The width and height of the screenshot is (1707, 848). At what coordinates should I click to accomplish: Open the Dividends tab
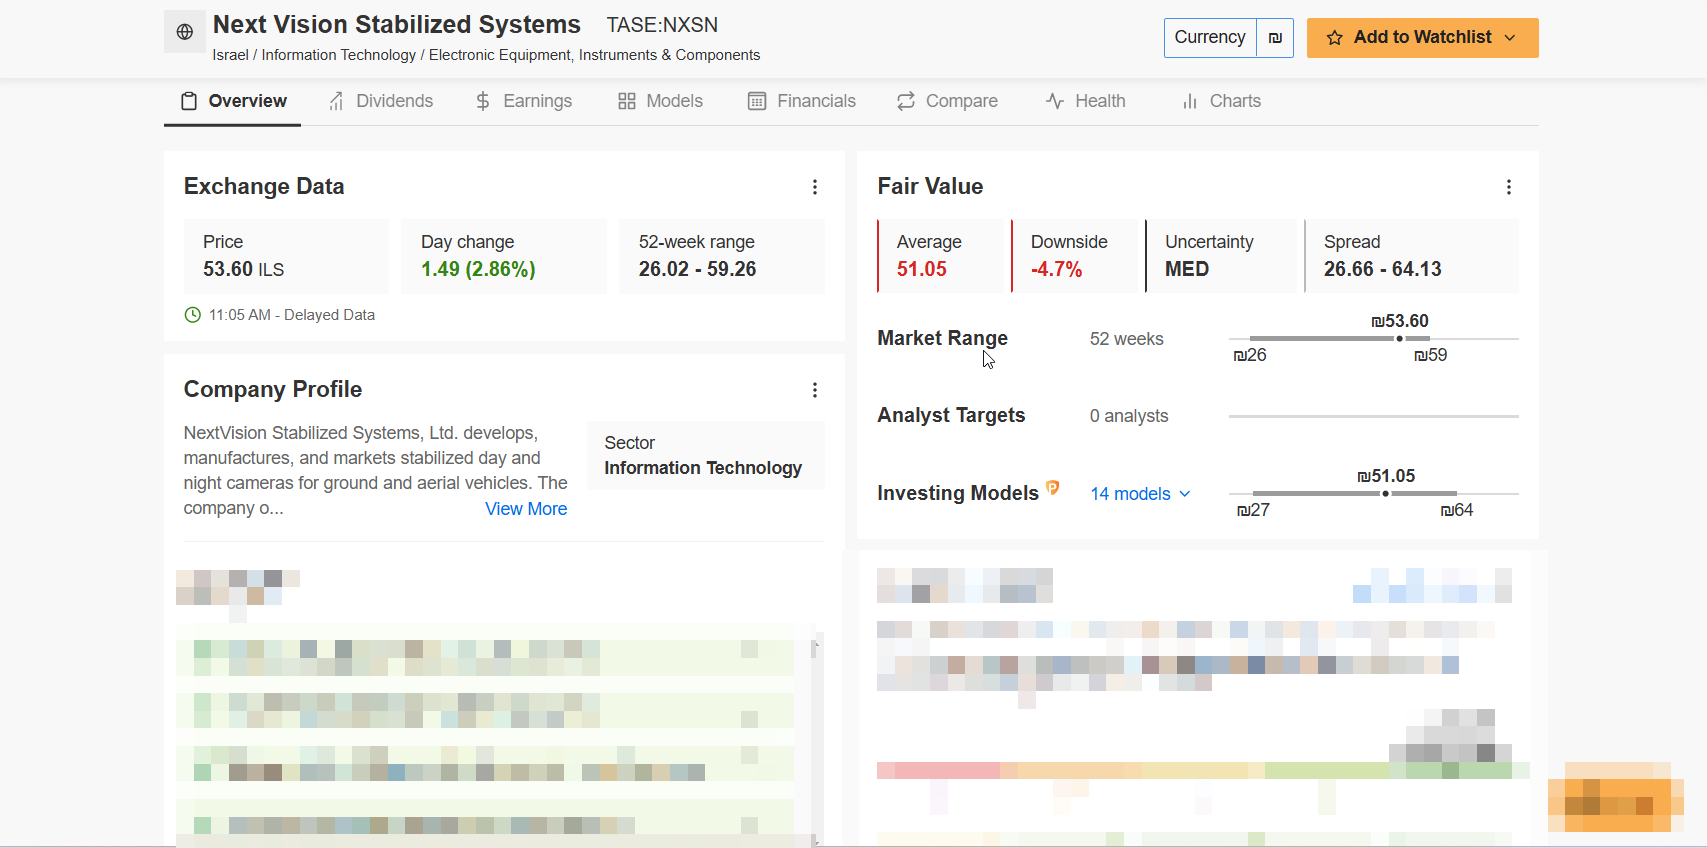tap(380, 101)
